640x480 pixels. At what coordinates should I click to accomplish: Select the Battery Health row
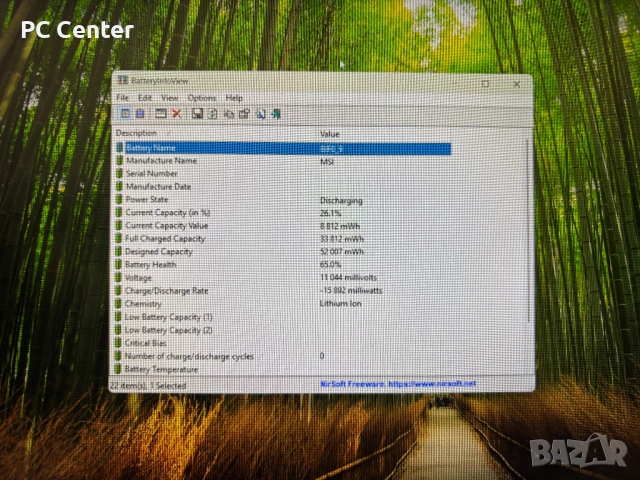151,265
